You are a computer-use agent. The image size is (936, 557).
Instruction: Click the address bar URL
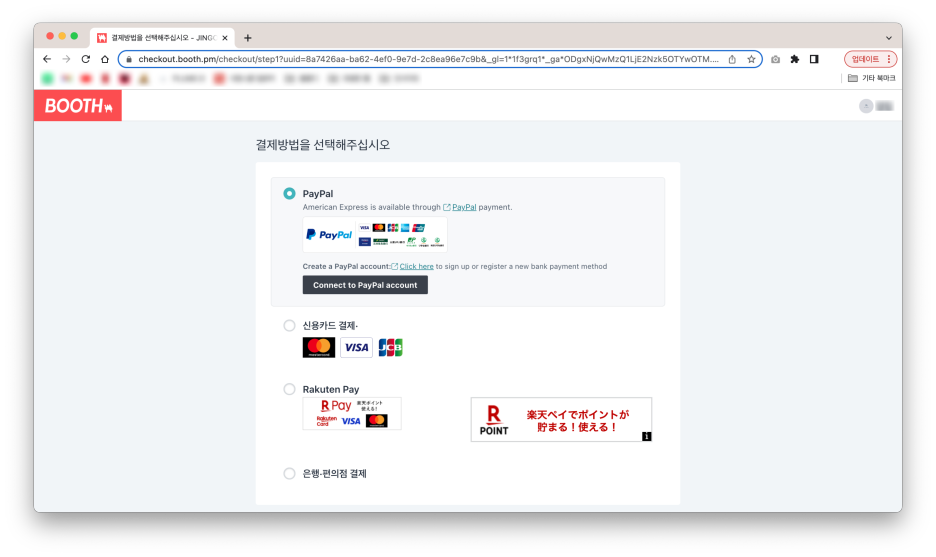pos(428,59)
